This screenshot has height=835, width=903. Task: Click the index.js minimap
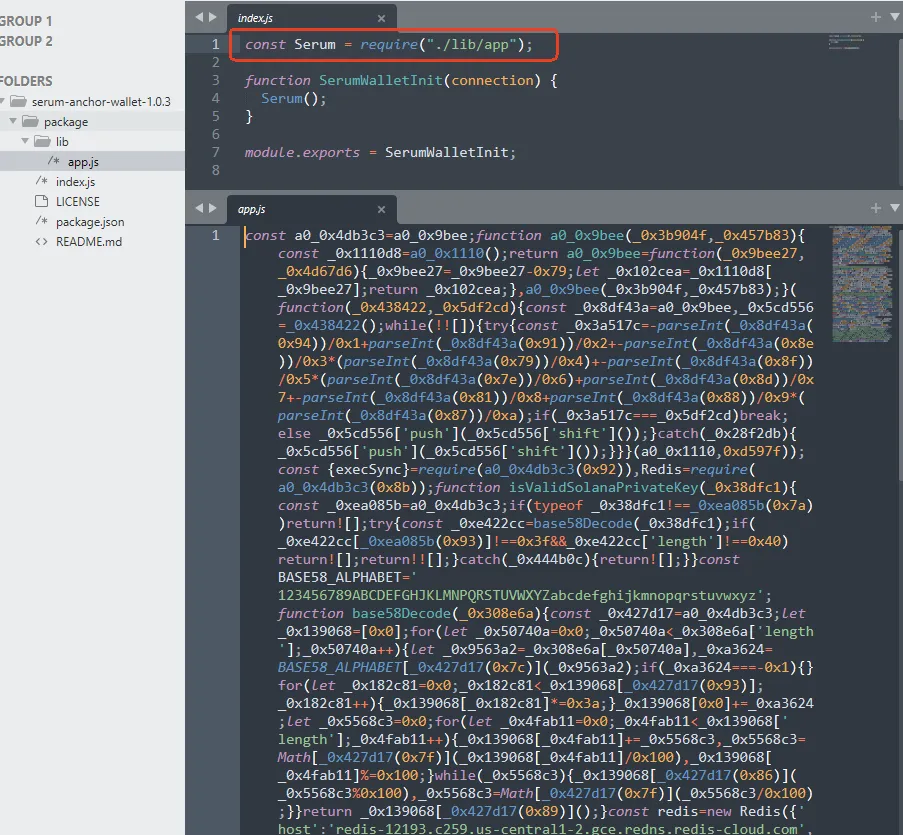click(847, 42)
